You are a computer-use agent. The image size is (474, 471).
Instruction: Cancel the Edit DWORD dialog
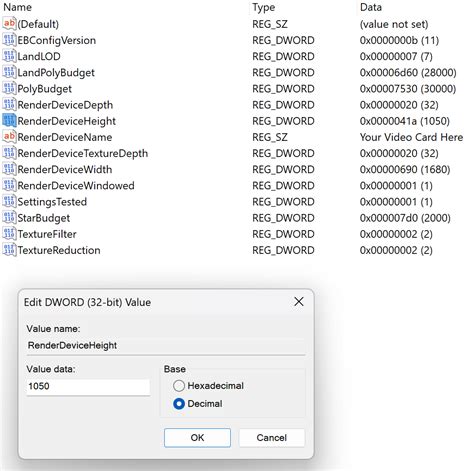(272, 437)
